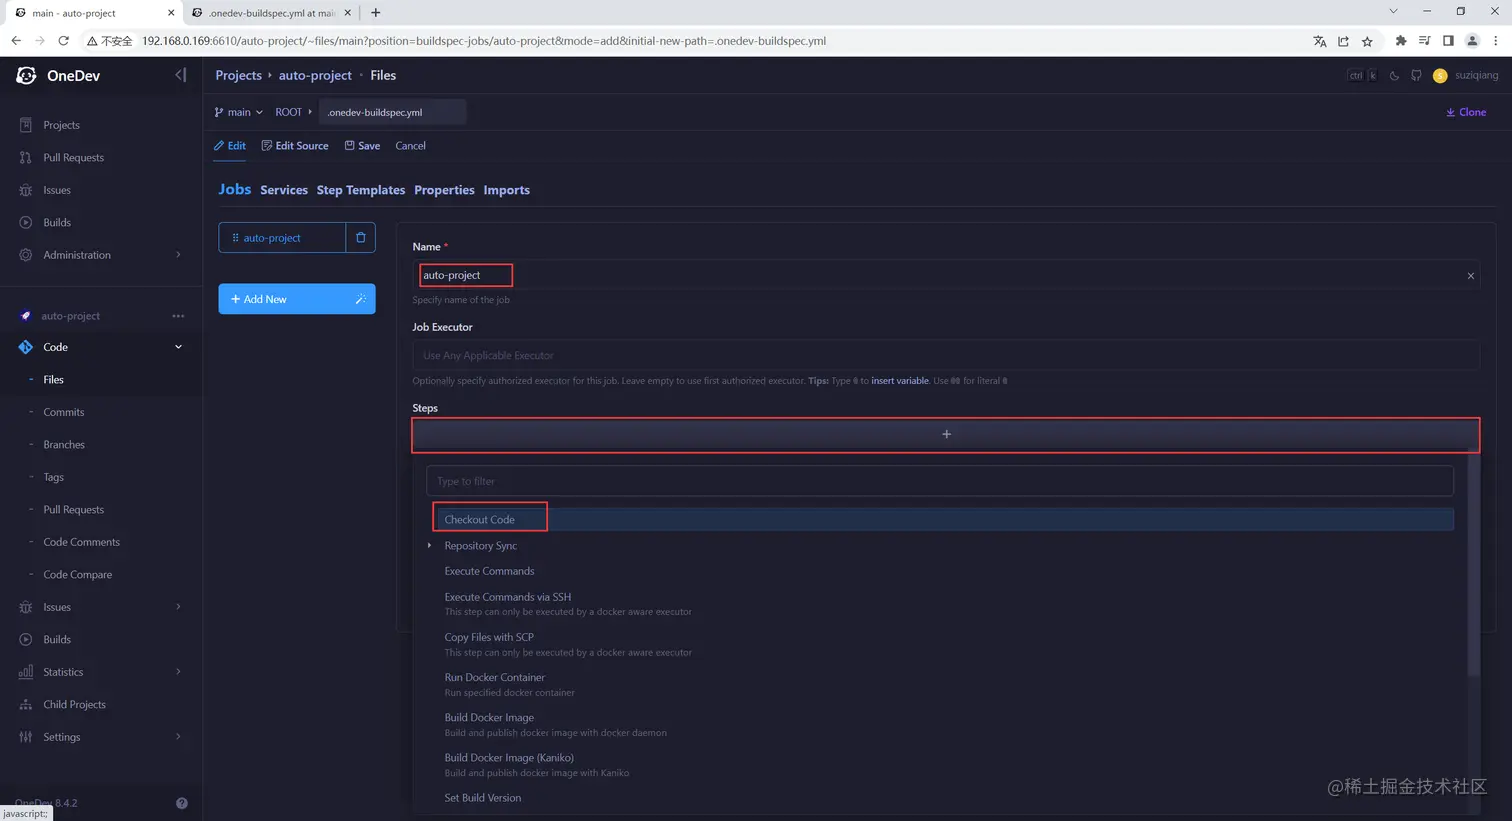Choose Execute Commands step

(489, 571)
